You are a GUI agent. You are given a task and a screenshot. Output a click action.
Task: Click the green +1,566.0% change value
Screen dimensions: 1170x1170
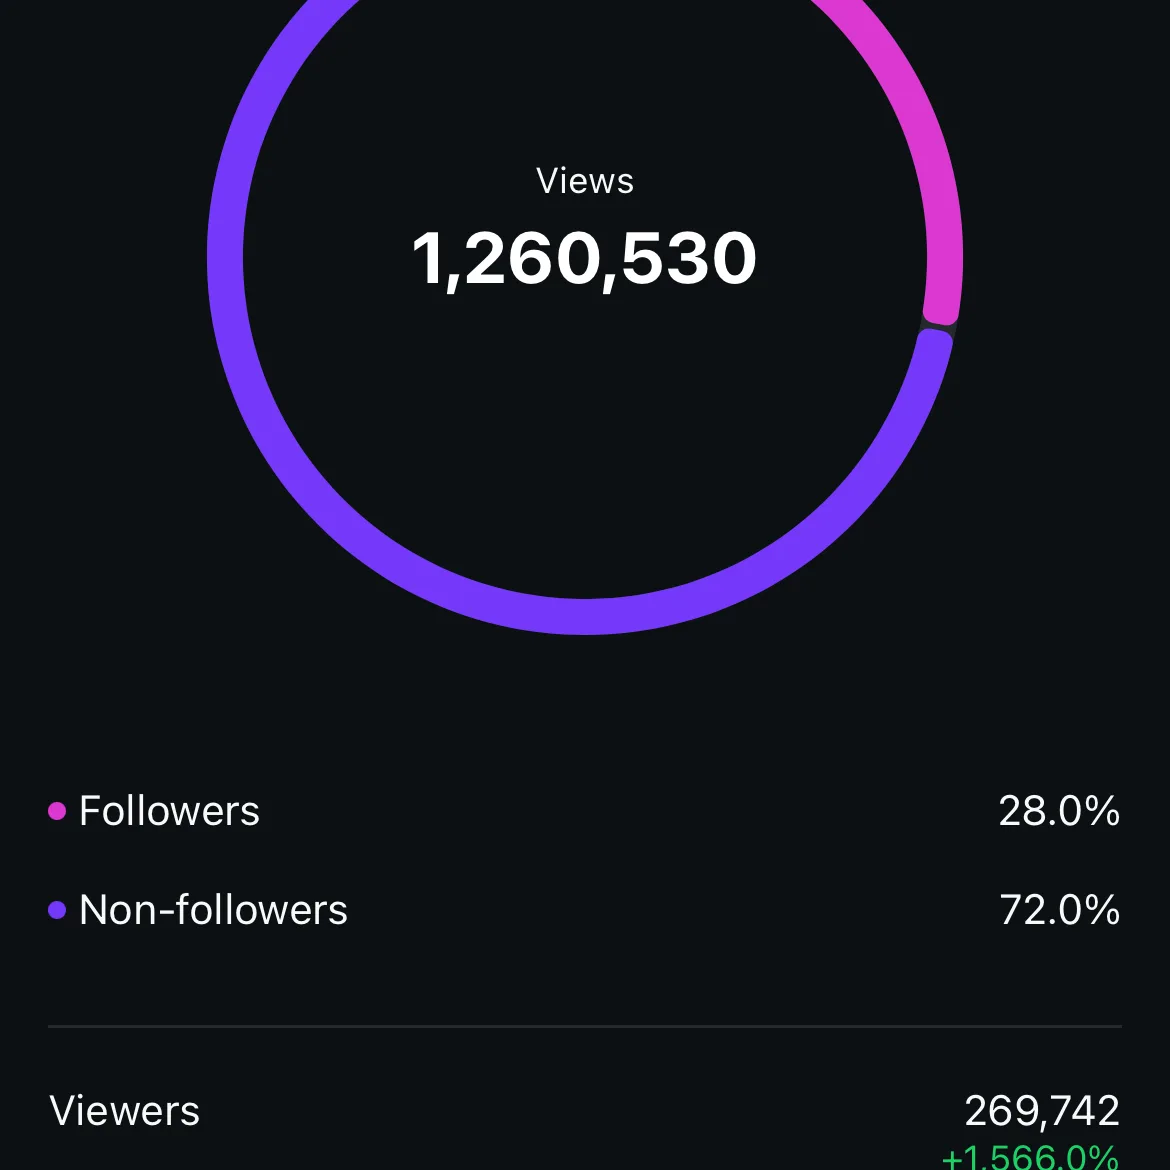tap(1030, 1157)
